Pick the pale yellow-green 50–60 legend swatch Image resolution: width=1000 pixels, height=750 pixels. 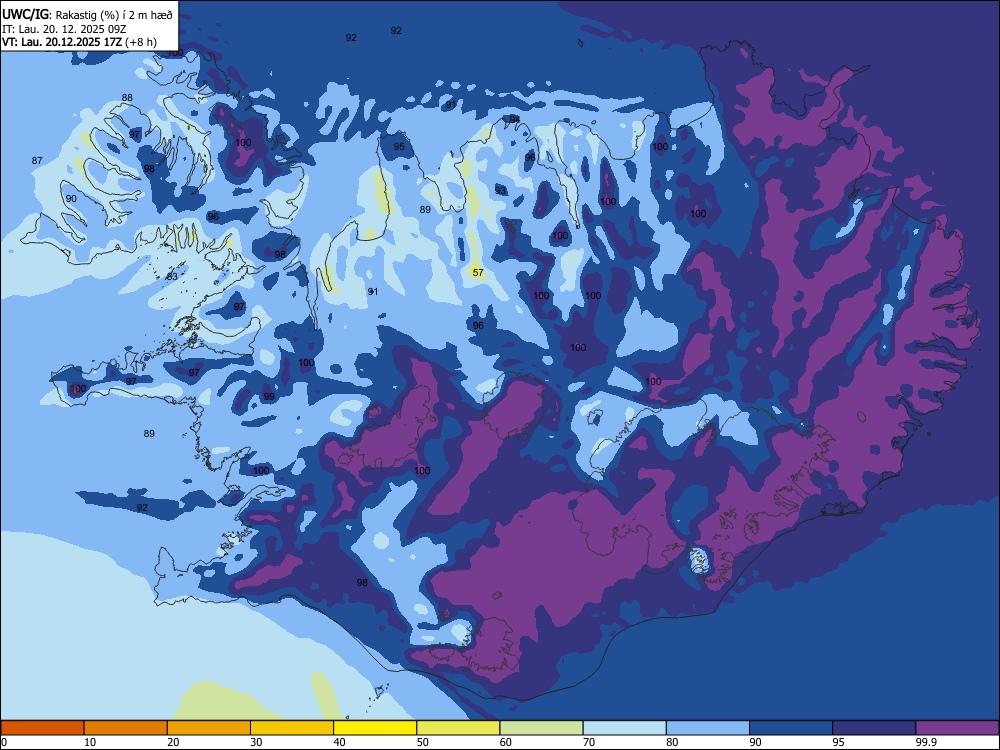[458, 728]
